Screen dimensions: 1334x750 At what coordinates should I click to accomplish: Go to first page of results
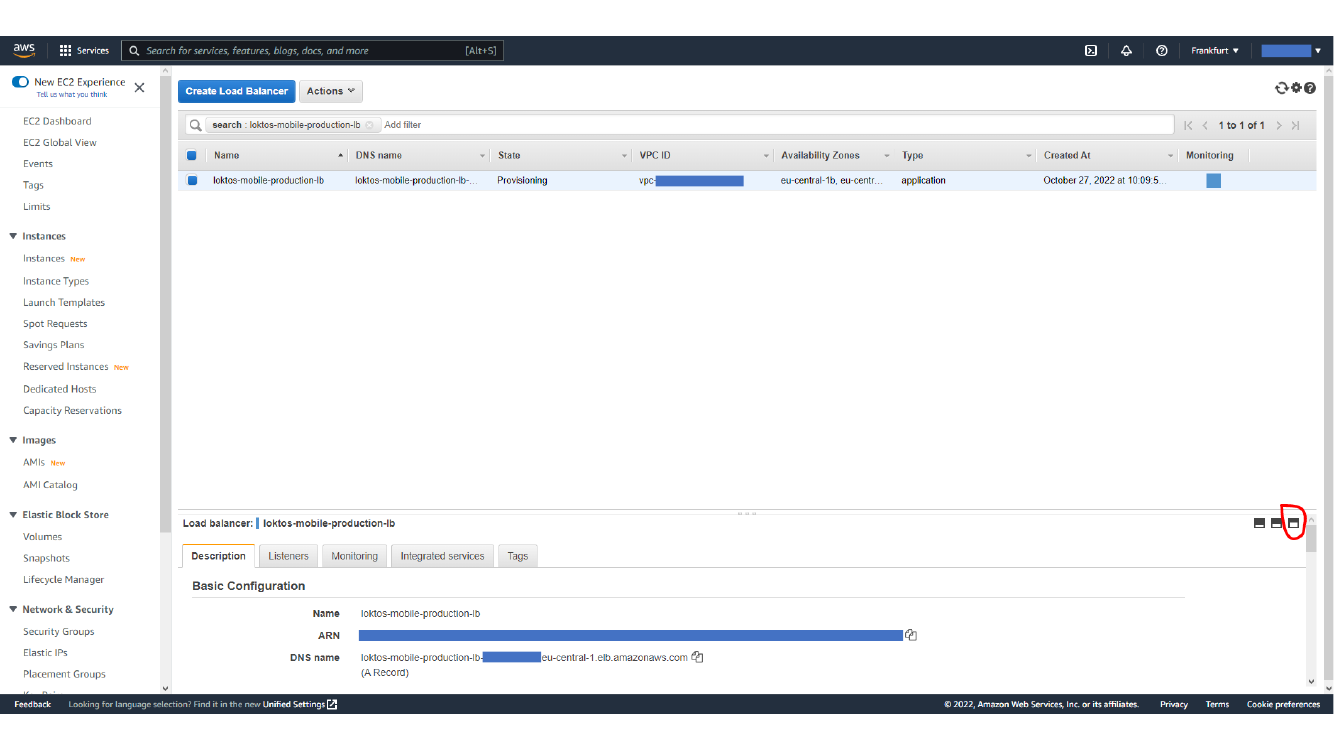coord(1188,125)
